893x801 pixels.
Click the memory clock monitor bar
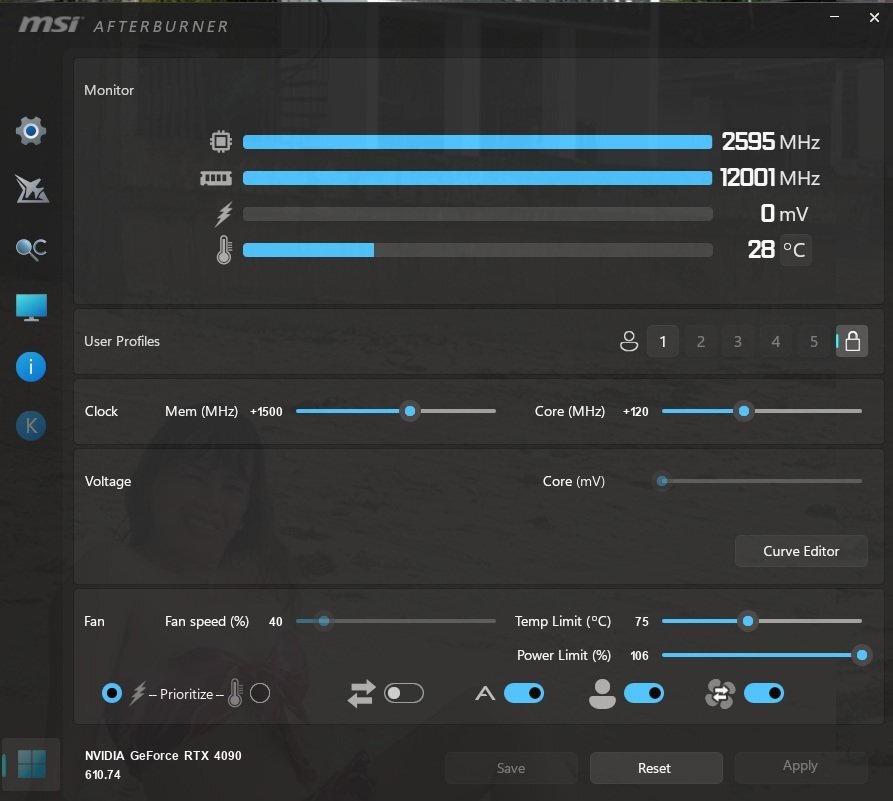(478, 178)
